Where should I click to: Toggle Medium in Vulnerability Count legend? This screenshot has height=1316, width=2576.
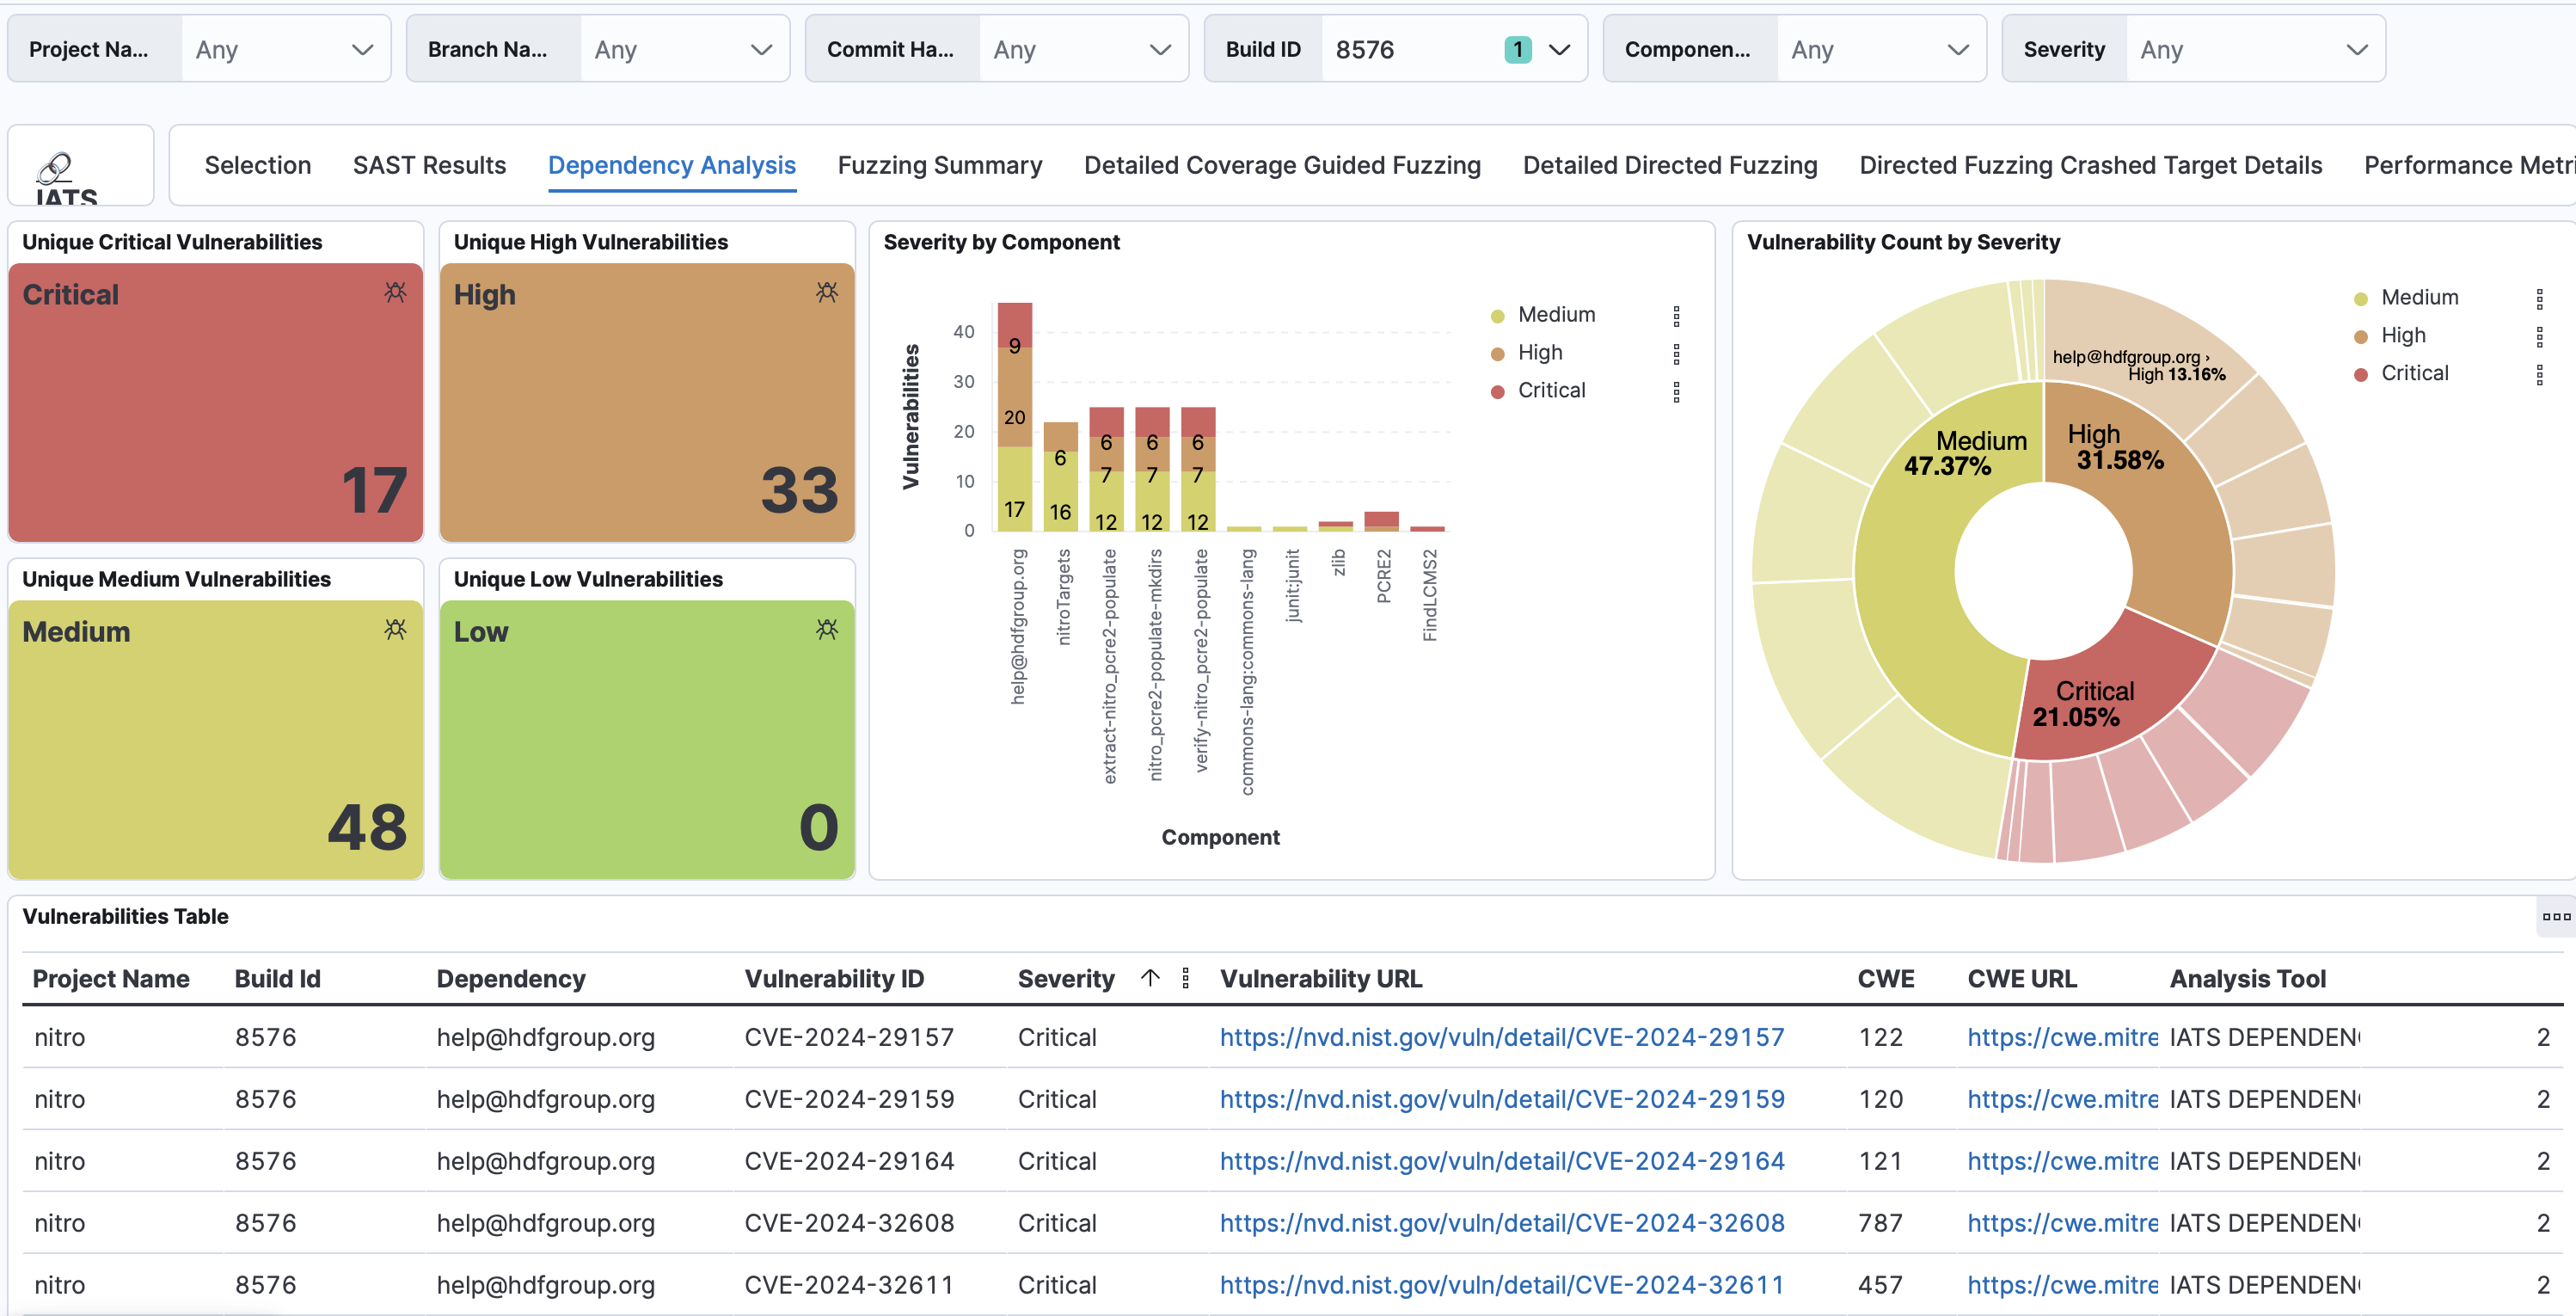[2419, 297]
